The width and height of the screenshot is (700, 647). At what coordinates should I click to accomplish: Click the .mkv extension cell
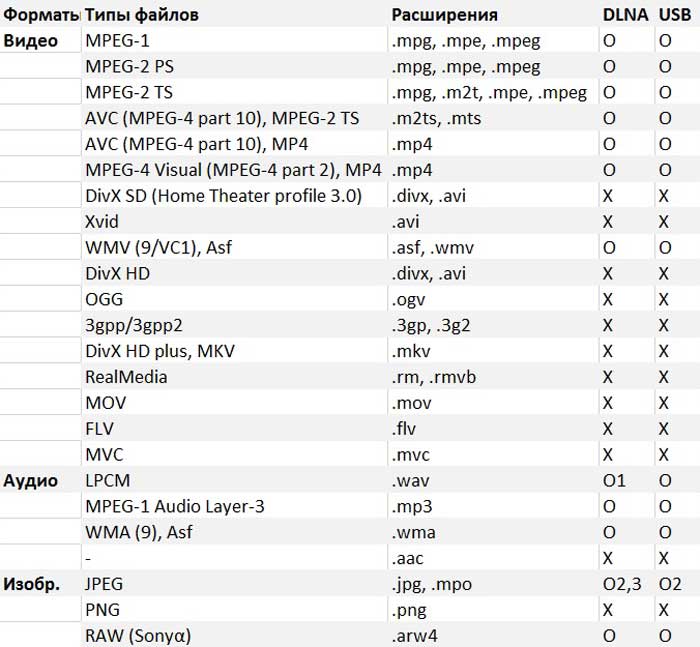click(493, 351)
